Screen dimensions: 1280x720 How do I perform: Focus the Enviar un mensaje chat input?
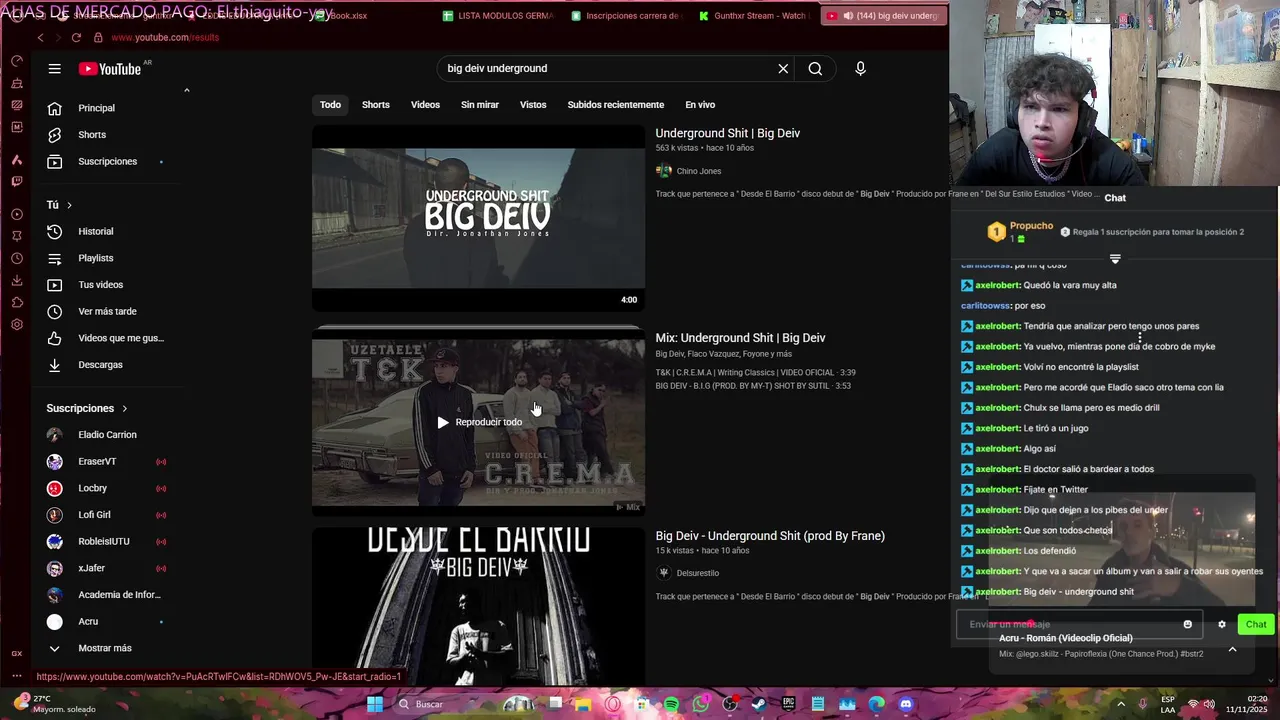tap(1080, 624)
